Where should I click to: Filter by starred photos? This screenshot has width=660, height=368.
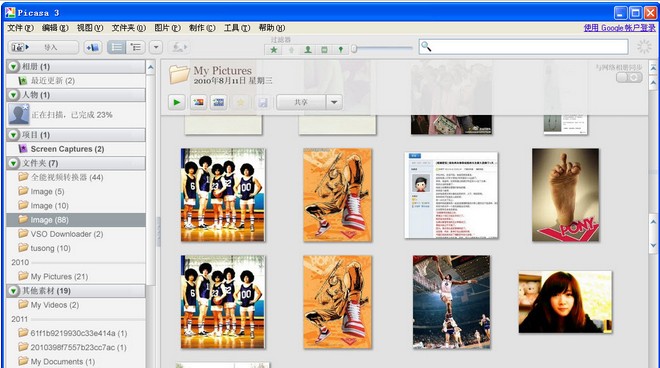point(274,50)
